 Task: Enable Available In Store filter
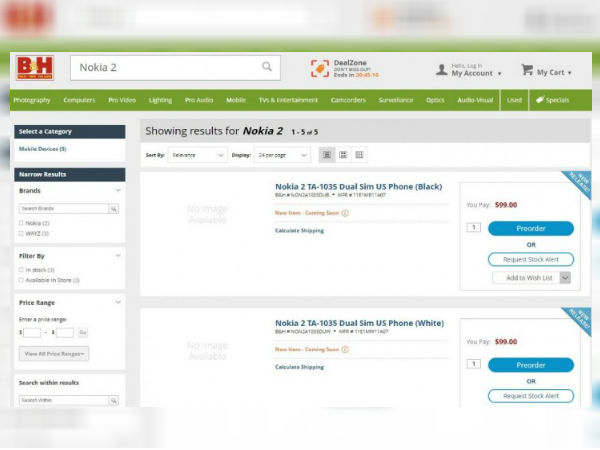click(x=21, y=280)
